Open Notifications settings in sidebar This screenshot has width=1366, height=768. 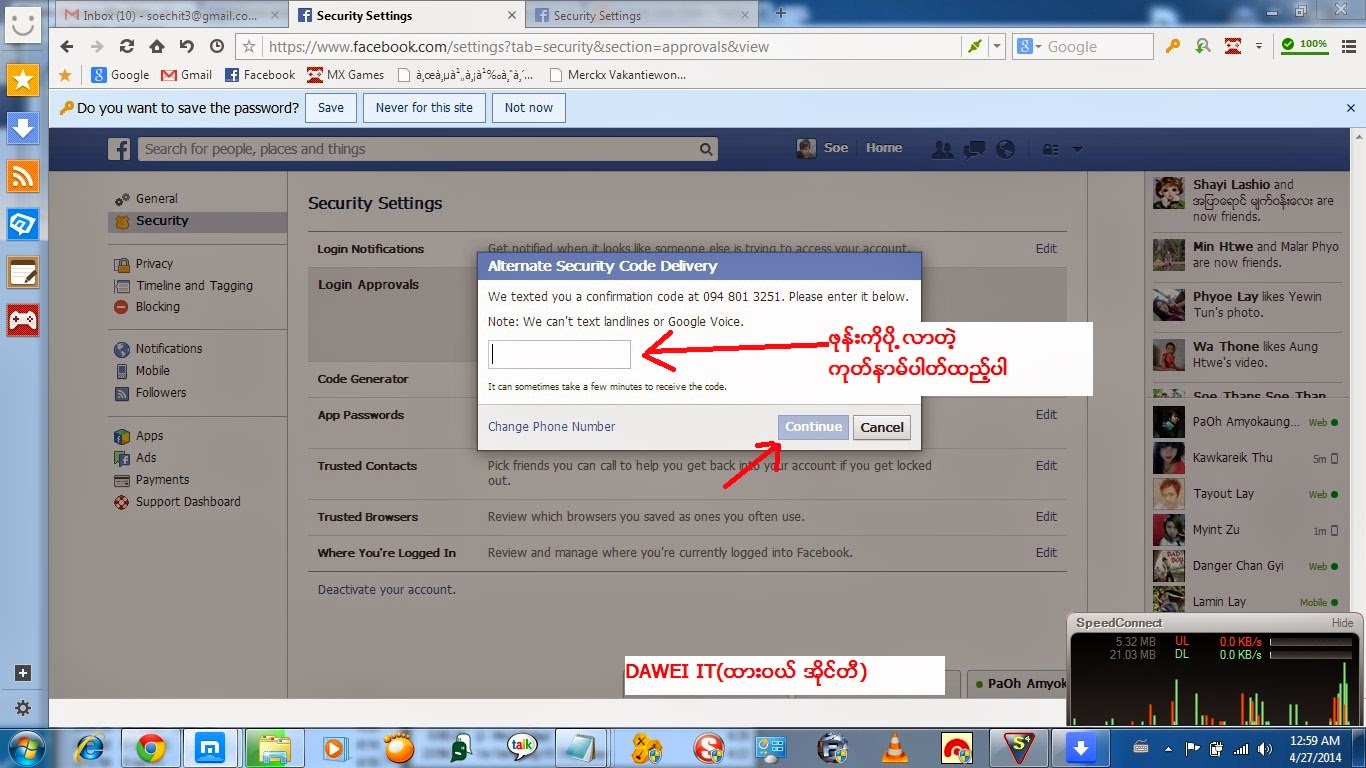tap(169, 348)
